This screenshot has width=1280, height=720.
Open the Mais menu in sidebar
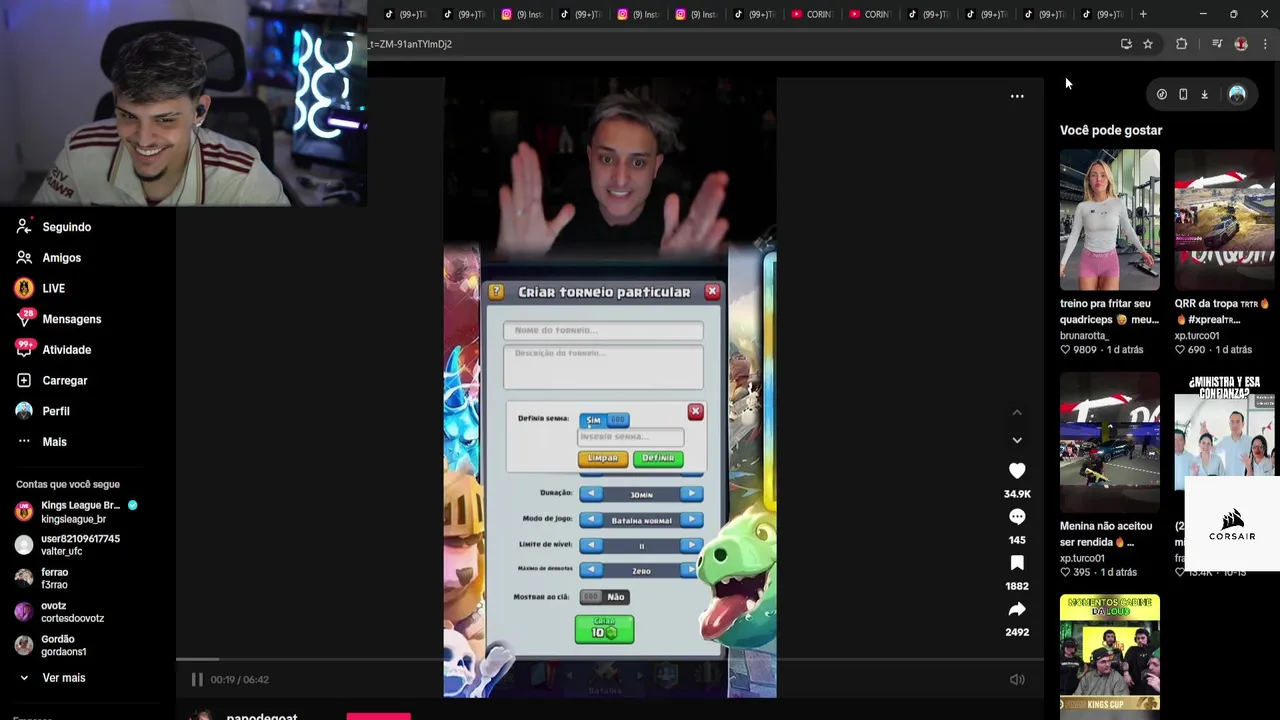click(x=42, y=442)
